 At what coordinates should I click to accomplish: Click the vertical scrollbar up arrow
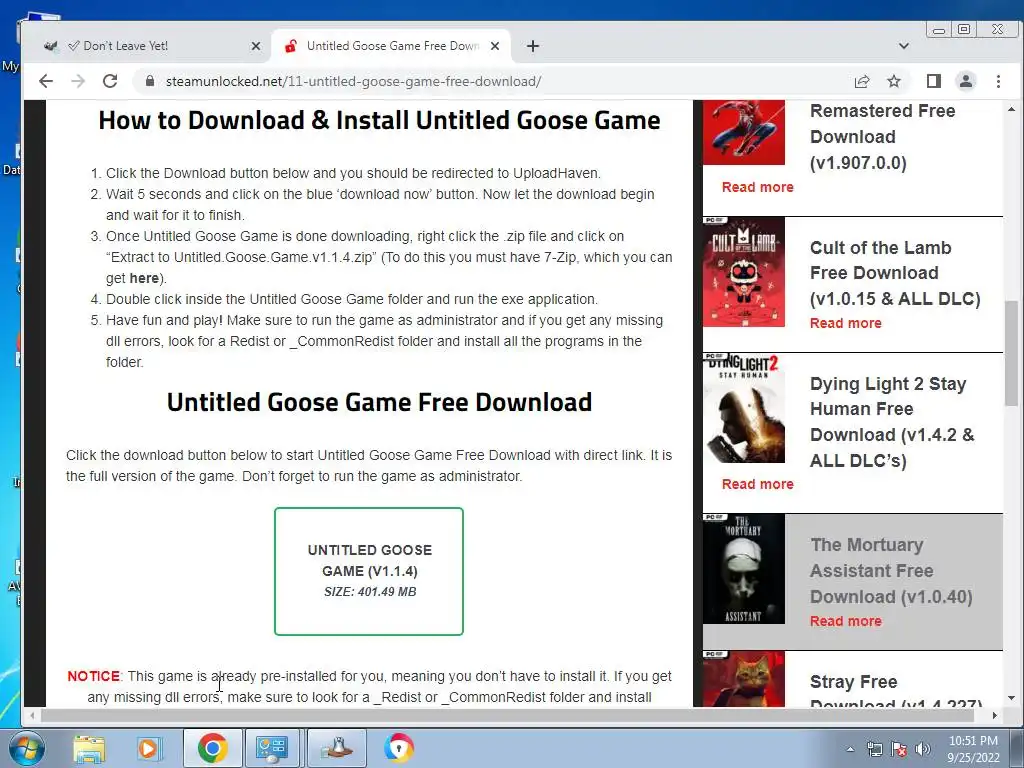tap(1012, 110)
